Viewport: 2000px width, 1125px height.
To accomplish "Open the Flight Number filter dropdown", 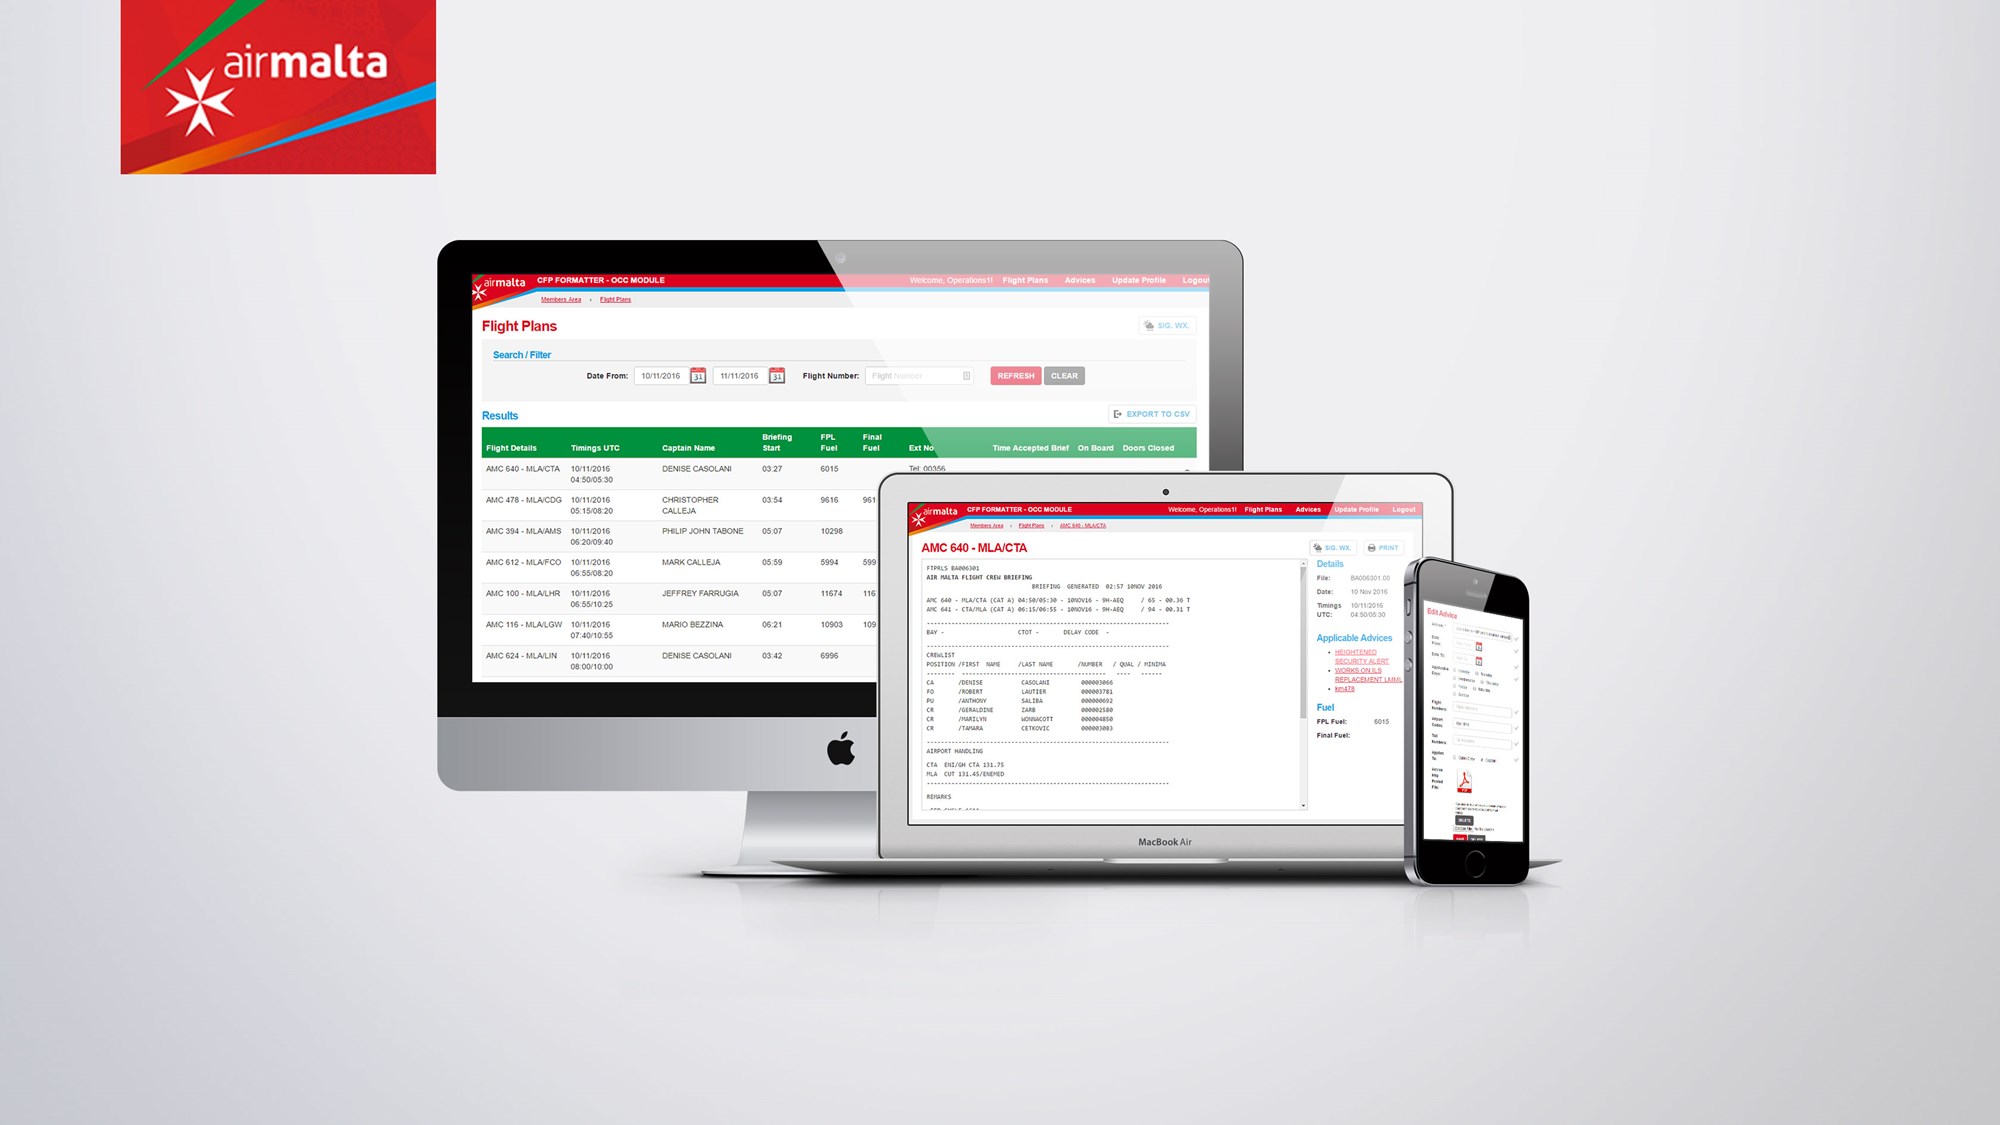I will (x=966, y=375).
